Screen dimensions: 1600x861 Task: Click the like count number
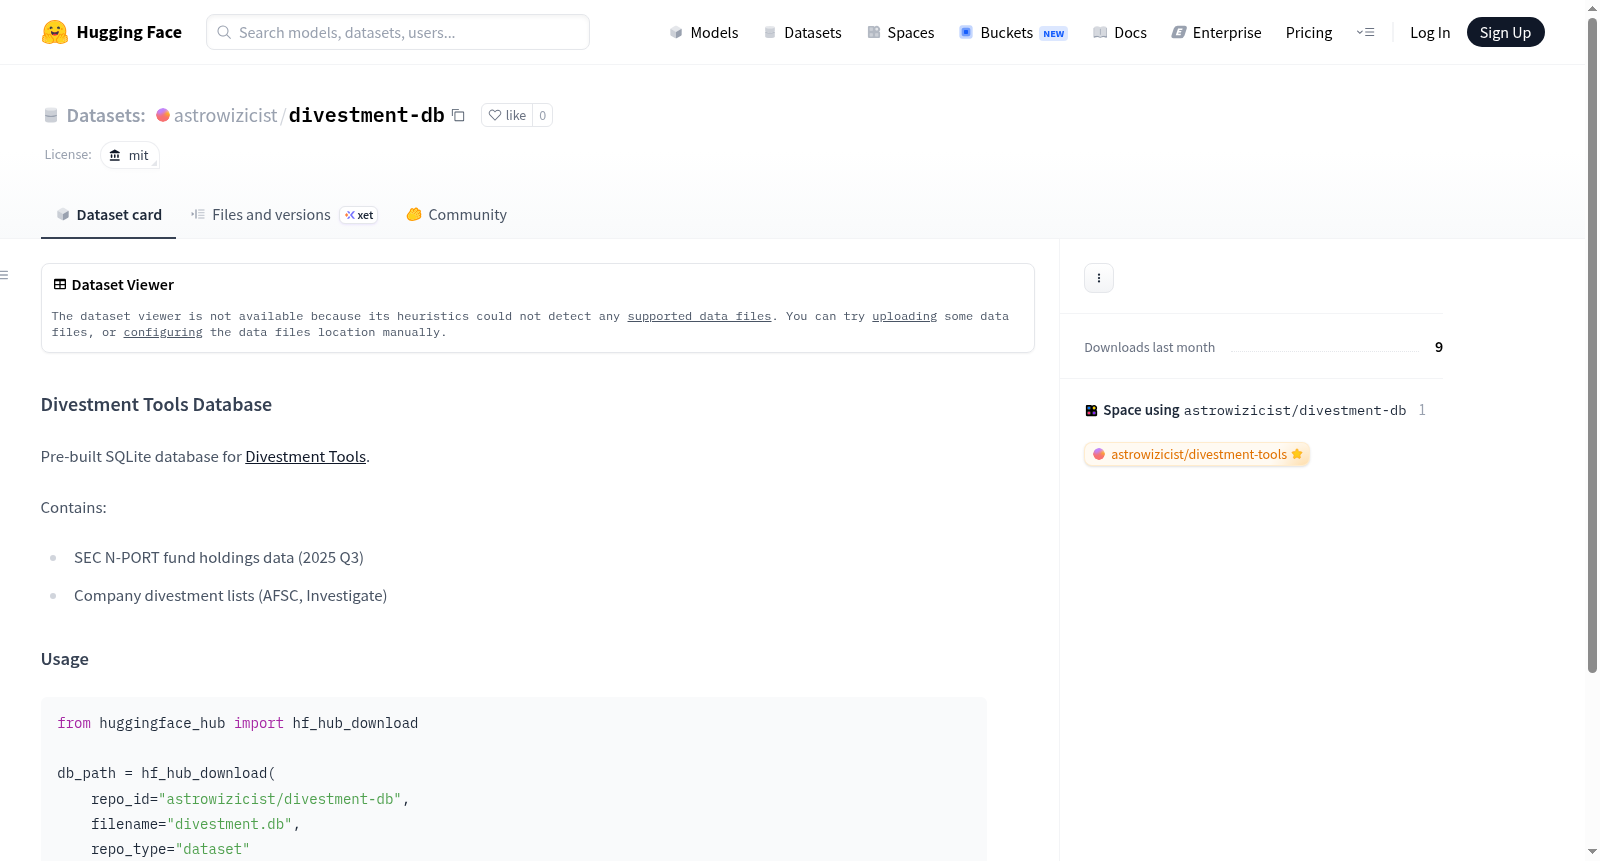[543, 115]
